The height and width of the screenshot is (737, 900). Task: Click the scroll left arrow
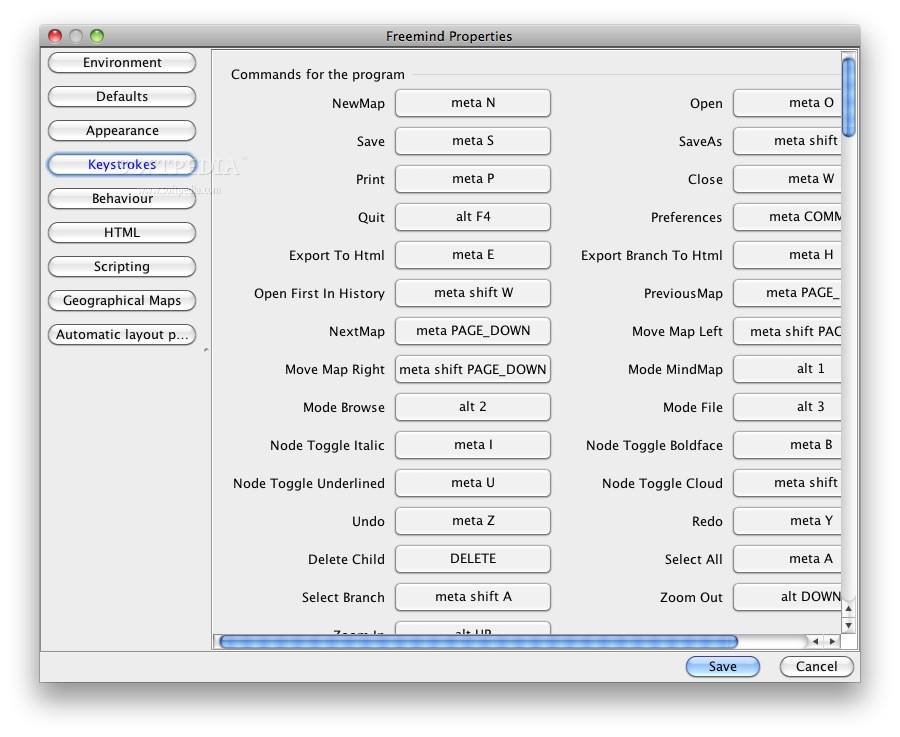tap(815, 641)
